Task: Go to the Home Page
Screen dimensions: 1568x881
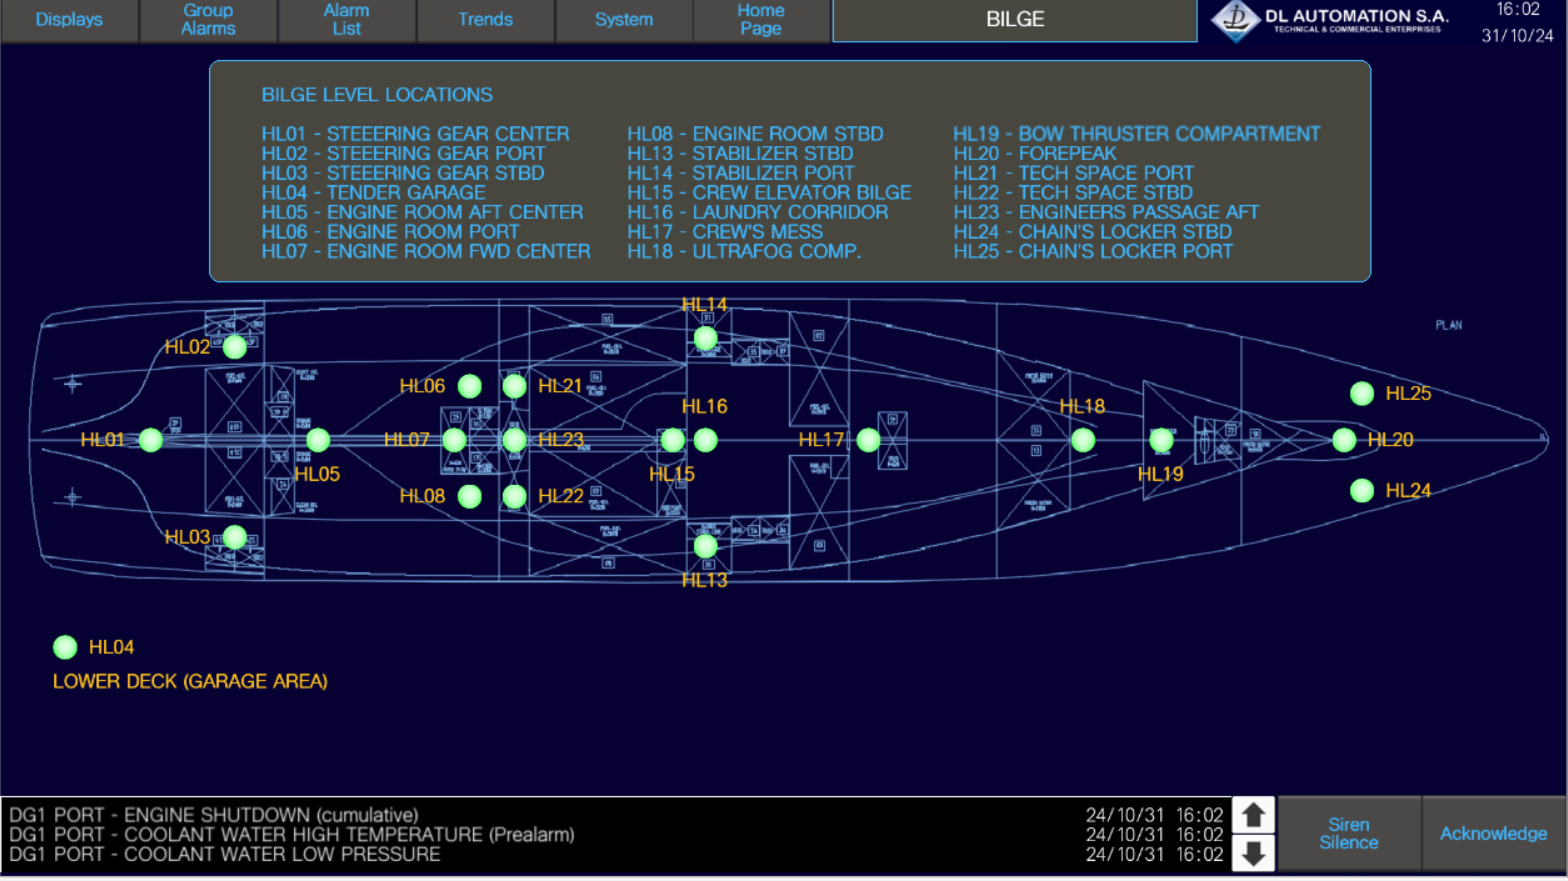Action: [761, 20]
